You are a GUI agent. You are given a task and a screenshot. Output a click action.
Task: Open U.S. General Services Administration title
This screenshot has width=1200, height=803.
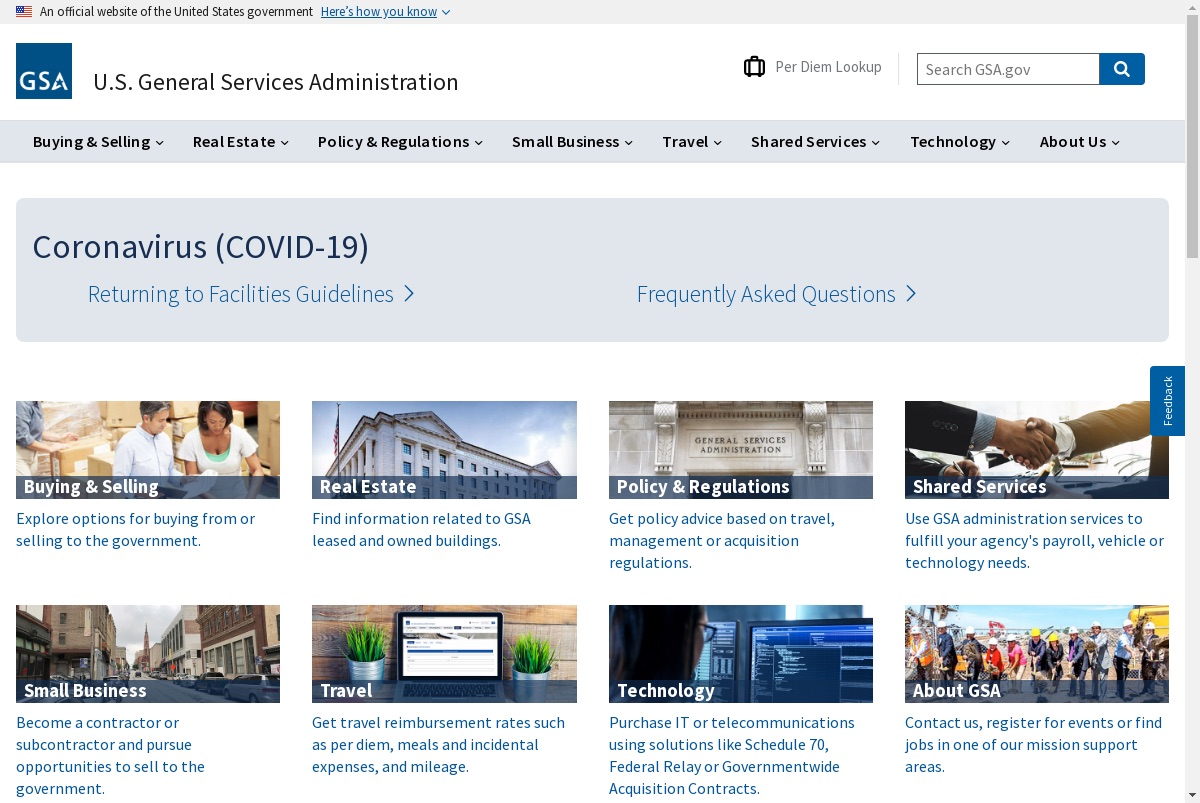point(276,82)
